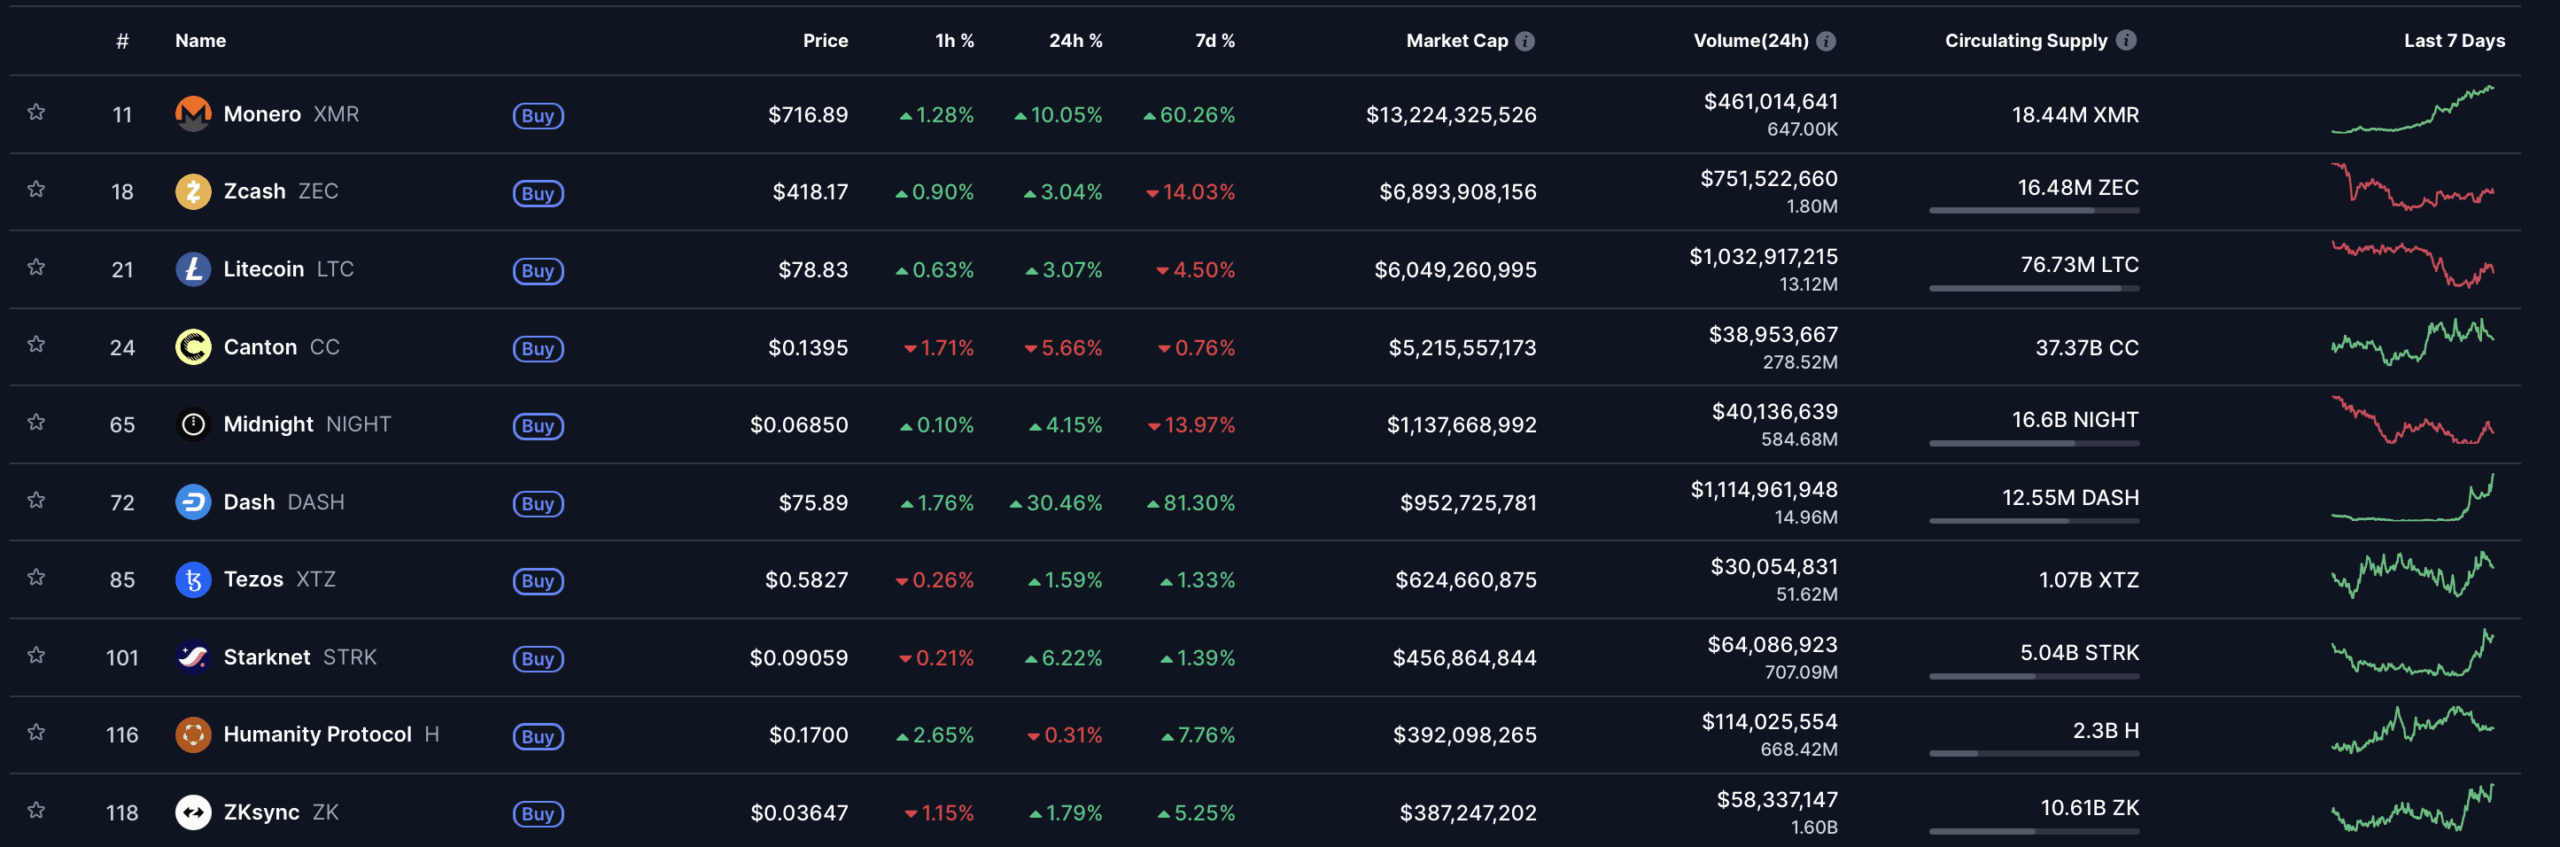Click Dash price $75.89

813,502
